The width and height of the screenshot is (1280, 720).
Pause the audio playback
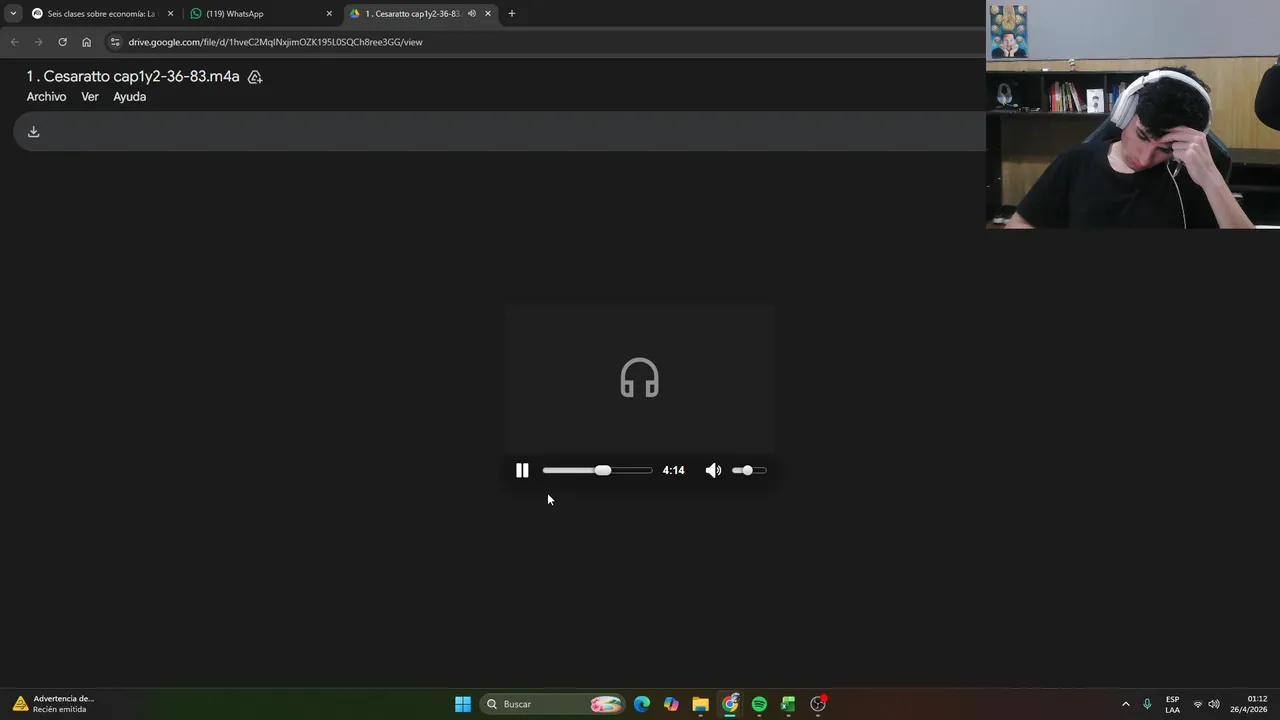coord(522,470)
